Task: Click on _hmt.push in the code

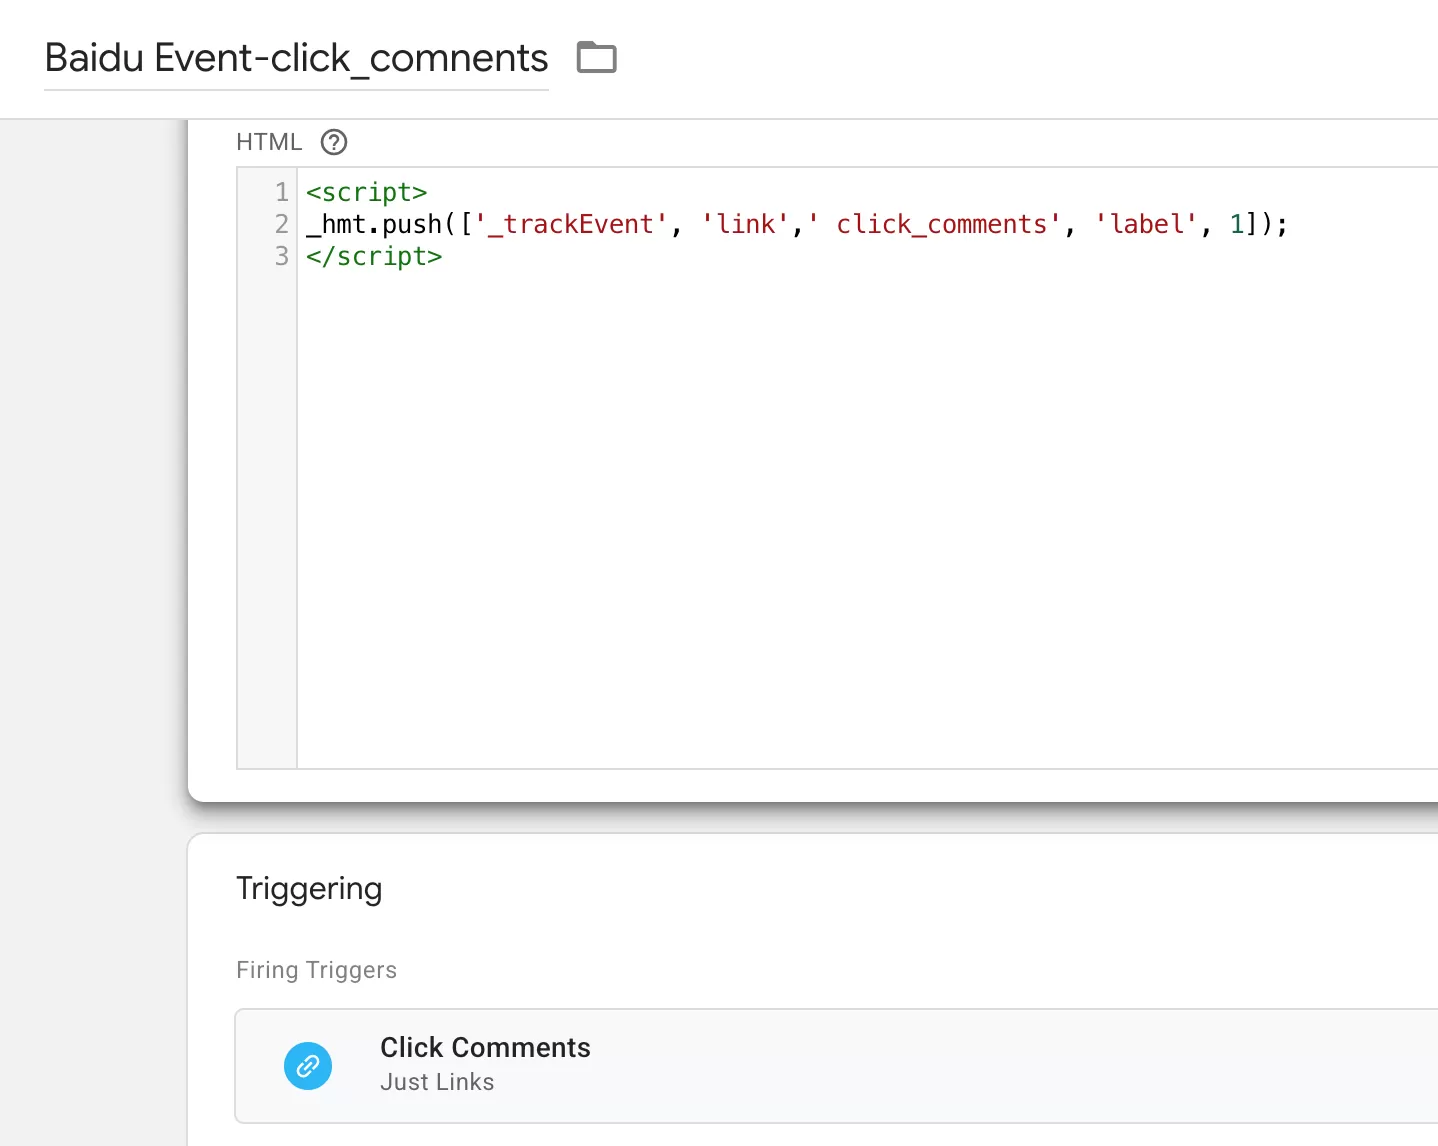Action: click(x=375, y=224)
